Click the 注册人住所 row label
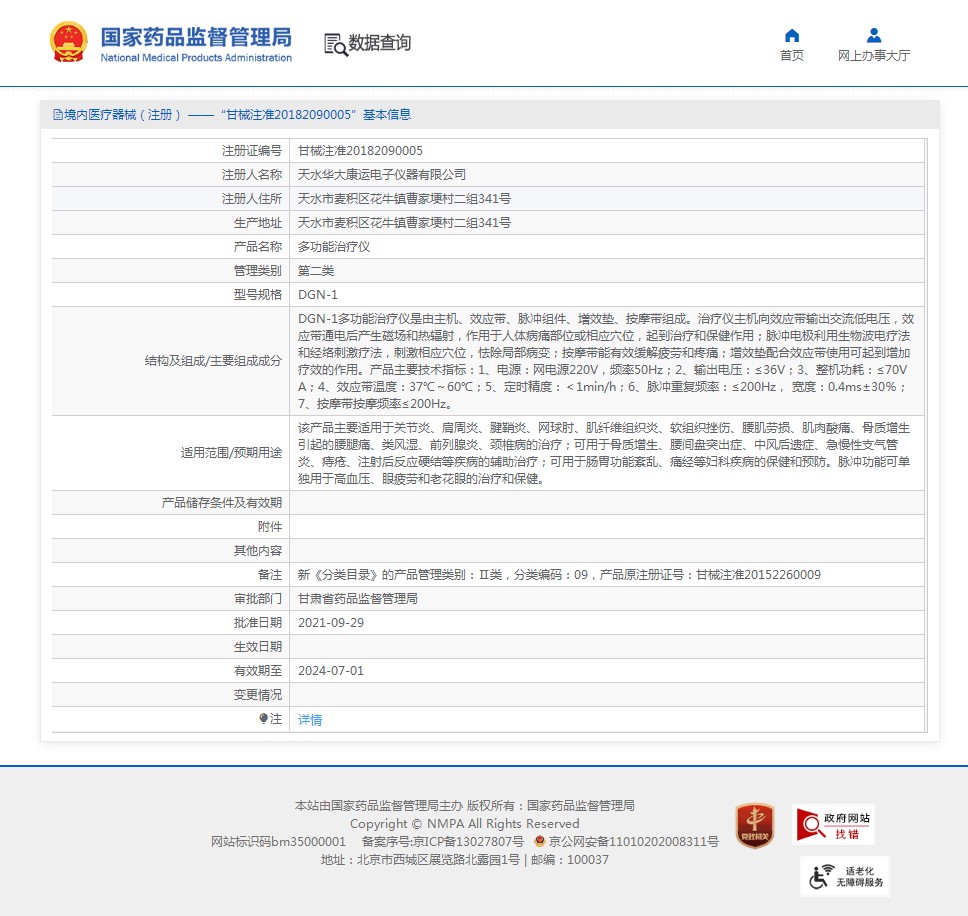Screen dimensions: 968x916 tap(252, 199)
